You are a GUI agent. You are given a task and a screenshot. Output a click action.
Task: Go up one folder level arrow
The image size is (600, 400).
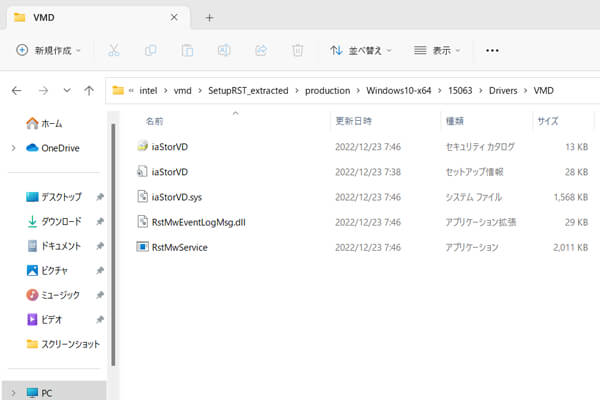click(x=89, y=91)
